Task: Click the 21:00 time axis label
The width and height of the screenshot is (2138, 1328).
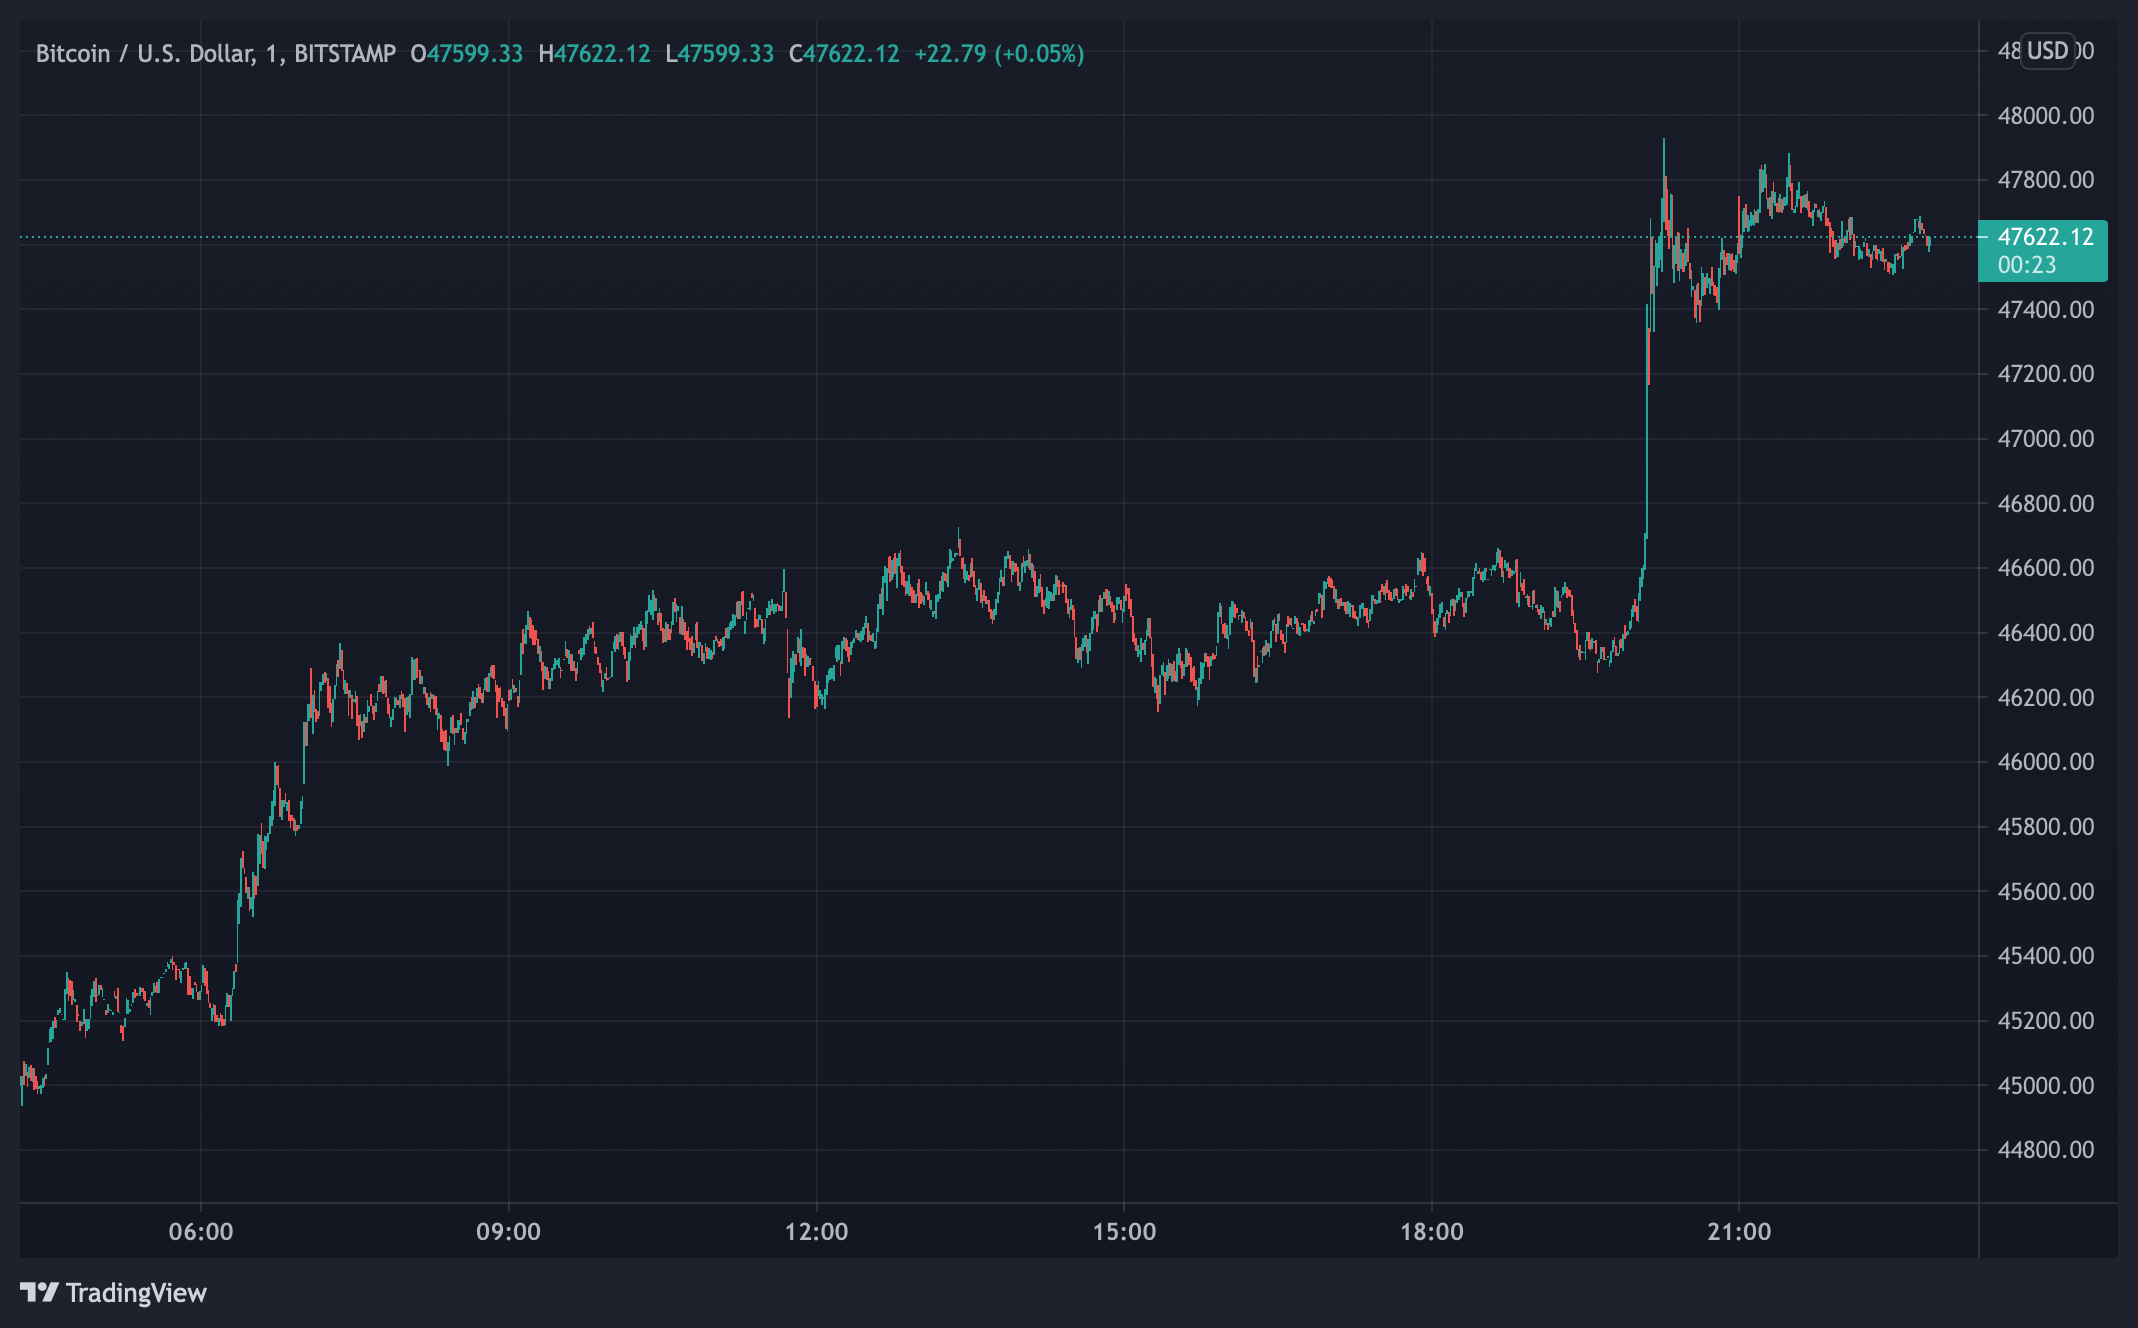Action: click(x=1739, y=1231)
